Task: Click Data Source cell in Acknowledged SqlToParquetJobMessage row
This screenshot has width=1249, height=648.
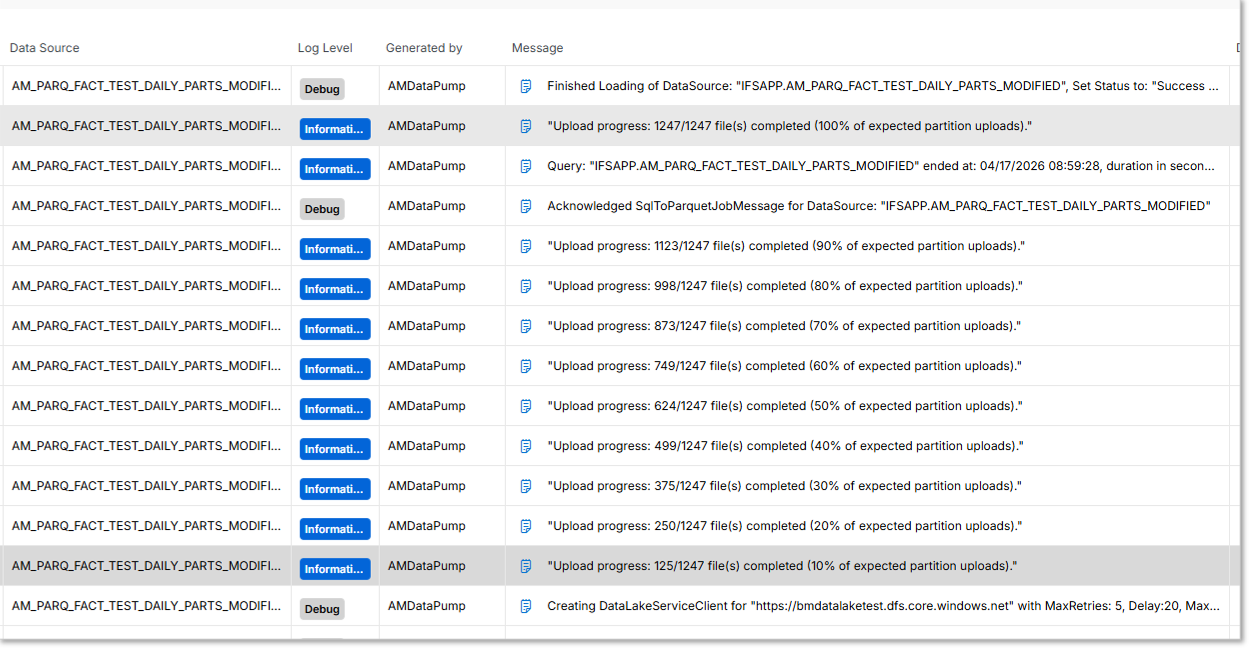Action: click(146, 206)
